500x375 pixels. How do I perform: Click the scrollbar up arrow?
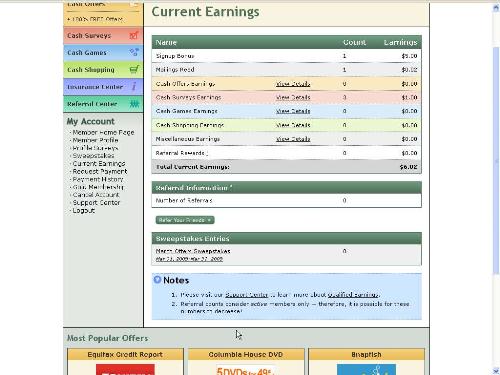(x=496, y=8)
